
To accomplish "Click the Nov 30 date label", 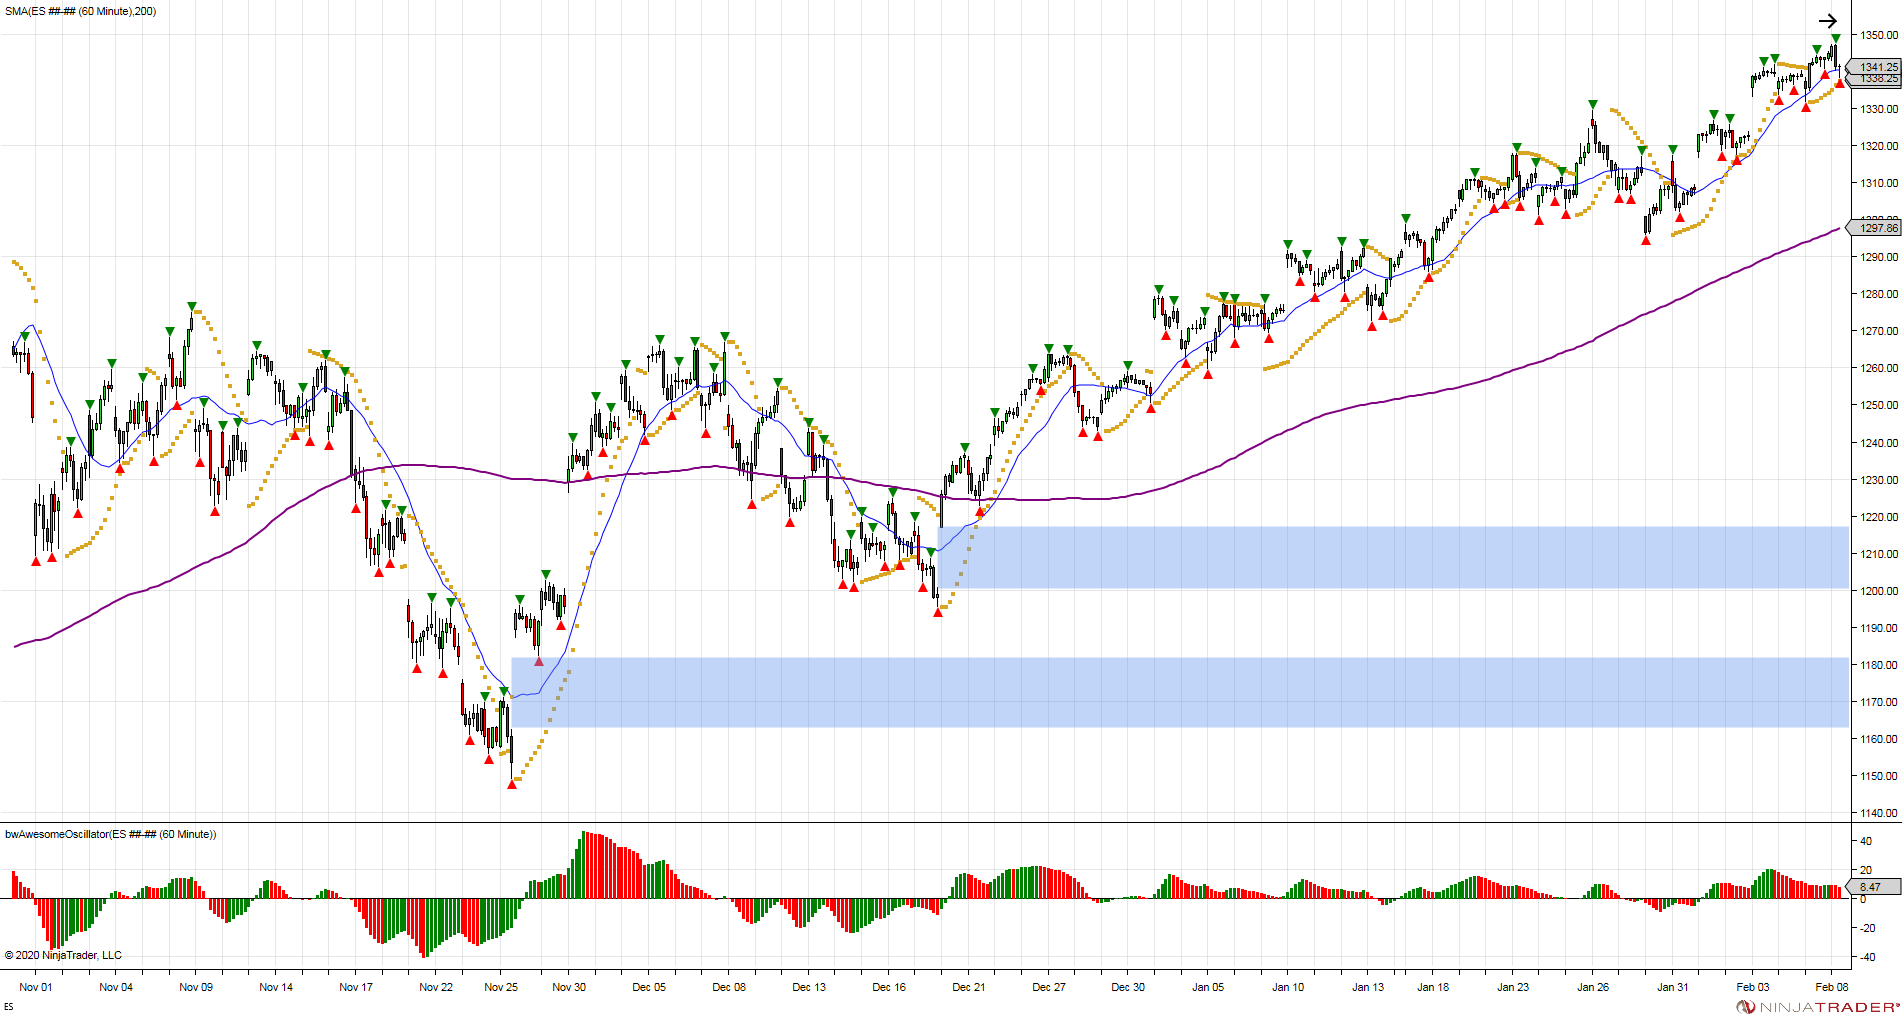I will tap(569, 987).
